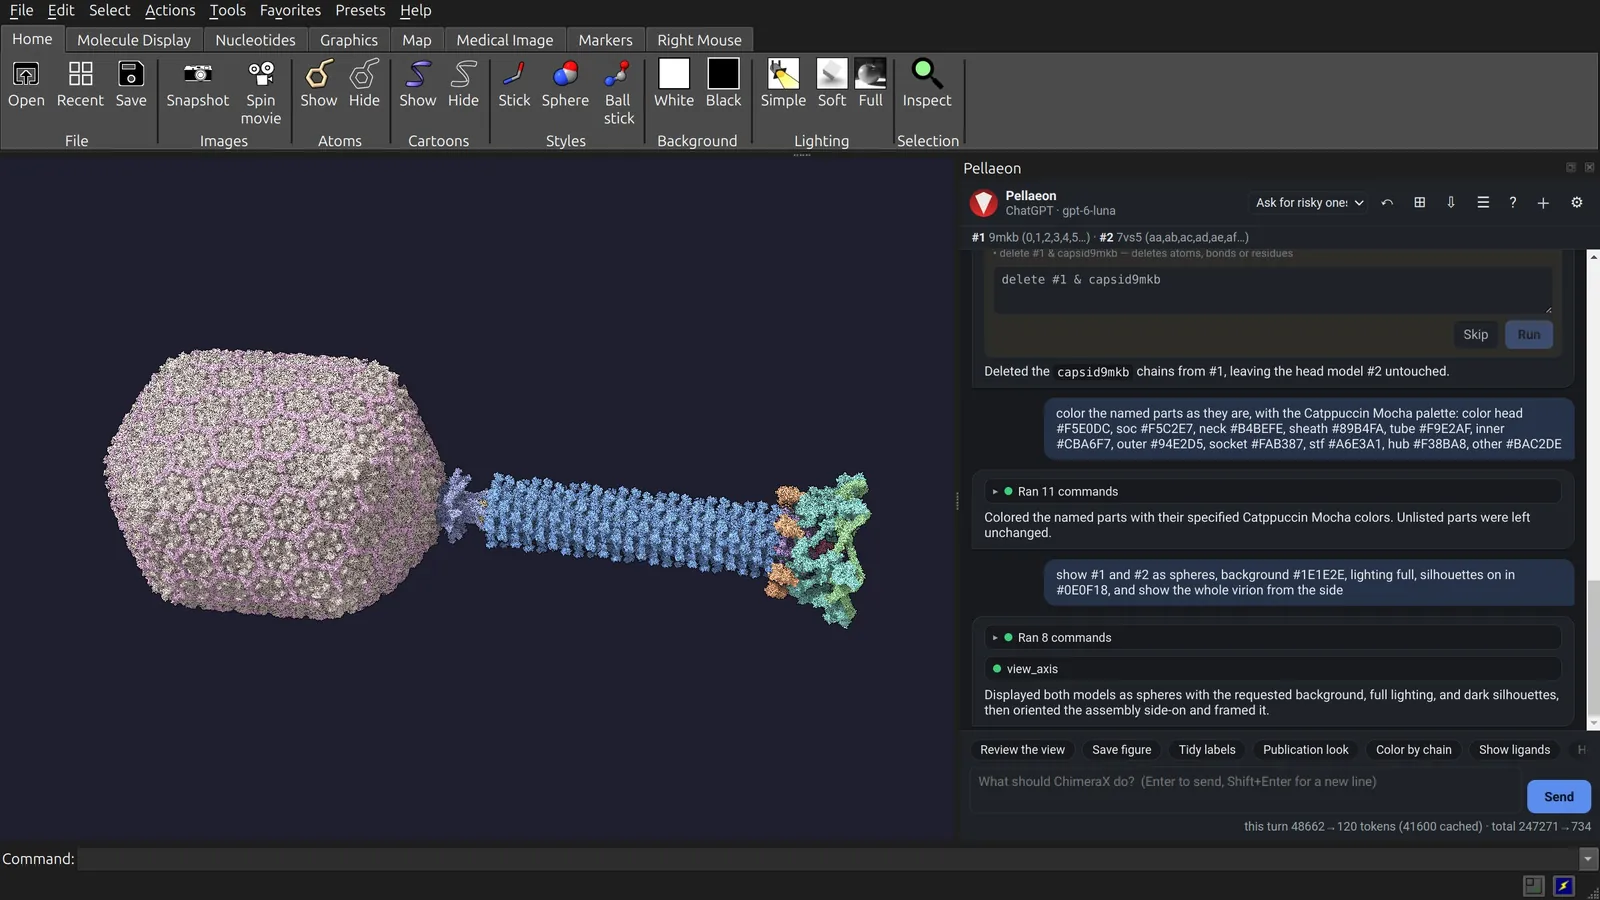
Task: Apply the Sphere style
Action: (x=565, y=85)
